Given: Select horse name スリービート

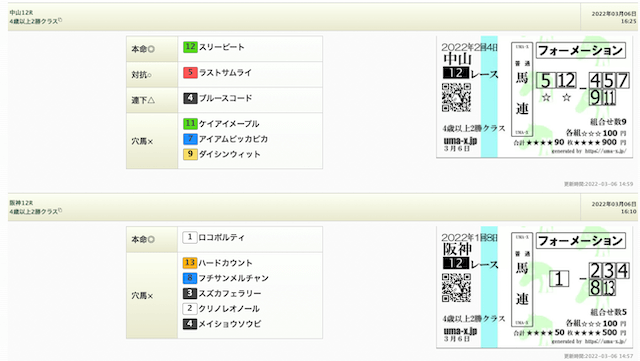Looking at the screenshot, I should (x=222, y=47).
